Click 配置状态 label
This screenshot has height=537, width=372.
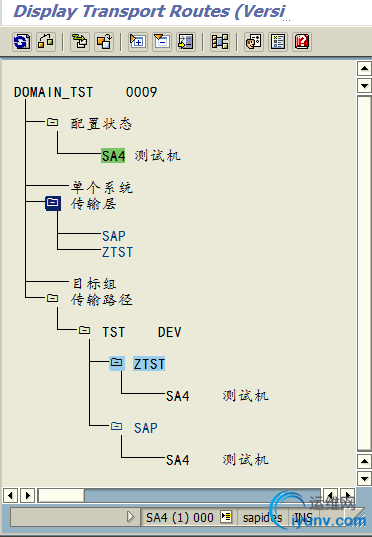(x=101, y=124)
